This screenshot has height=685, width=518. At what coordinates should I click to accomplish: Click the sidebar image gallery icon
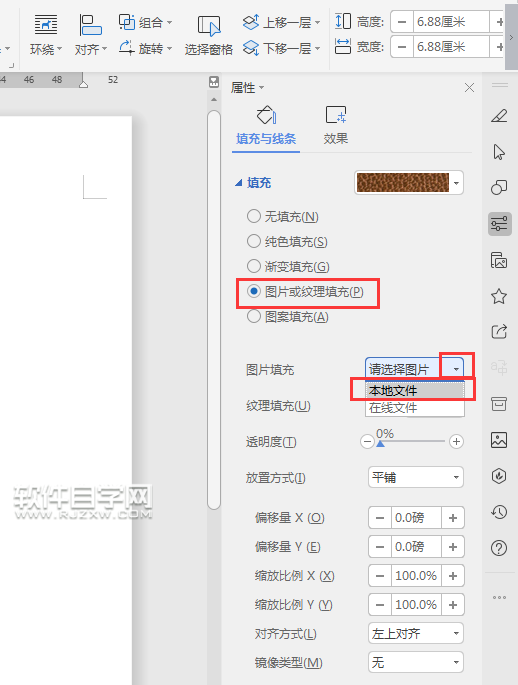(x=499, y=260)
